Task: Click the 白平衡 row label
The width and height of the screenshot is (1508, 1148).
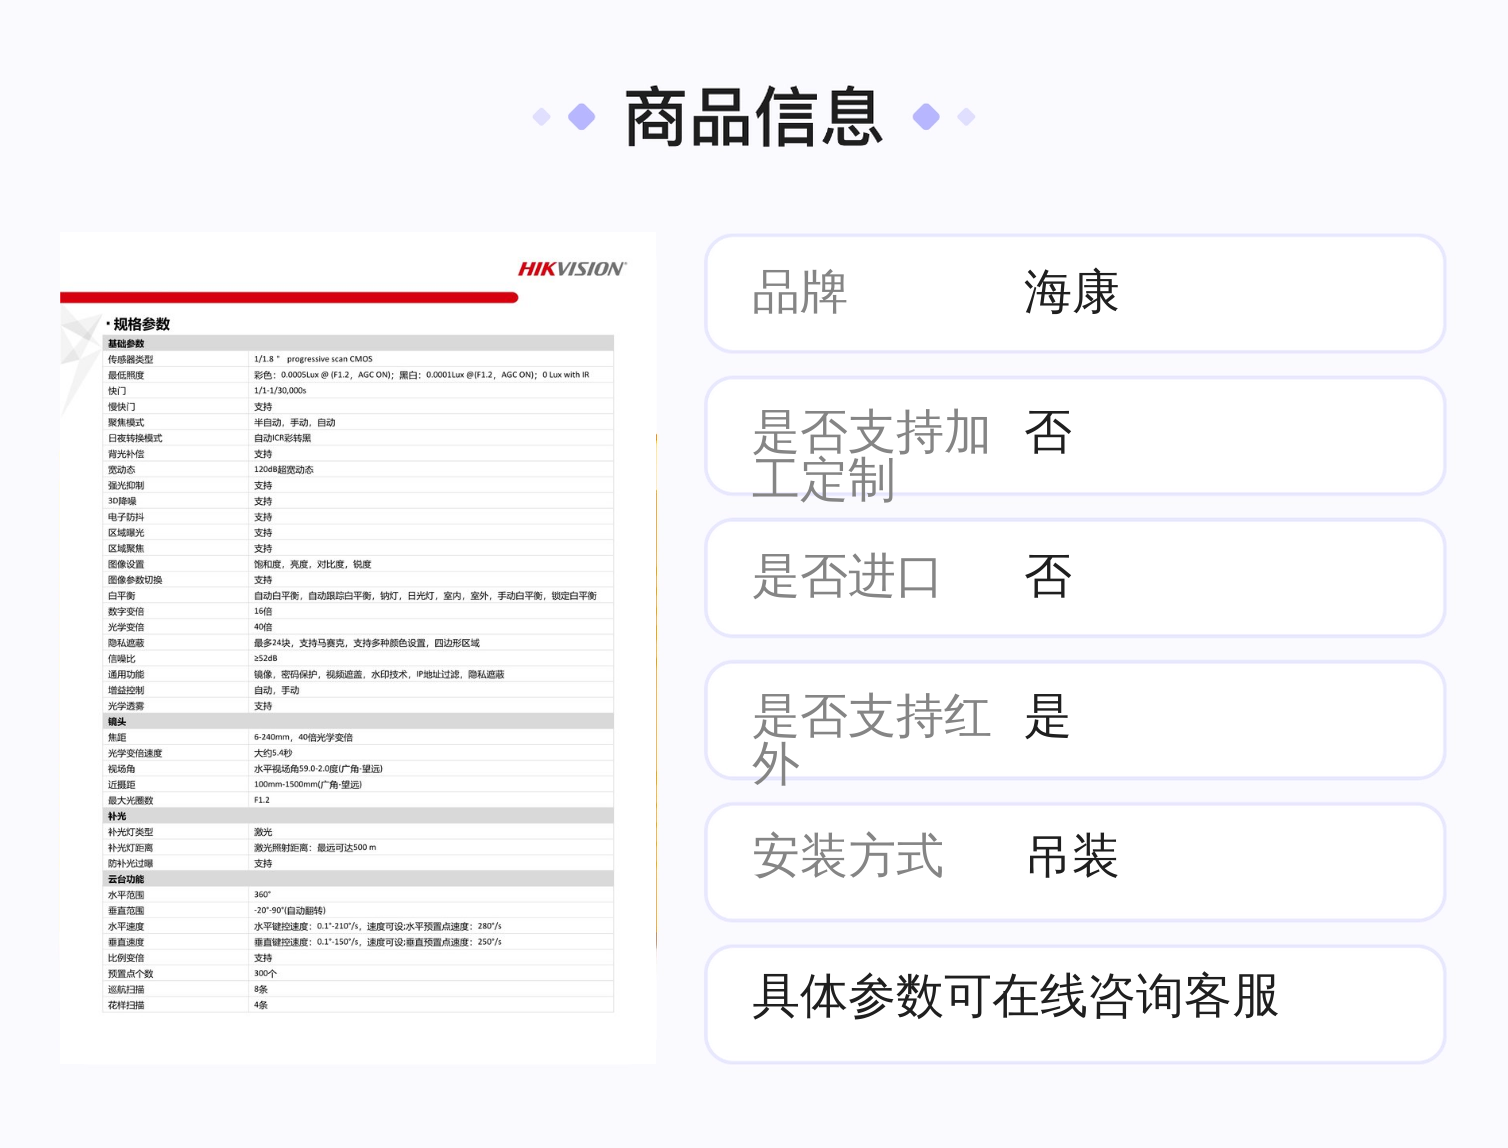Action: coord(122,596)
